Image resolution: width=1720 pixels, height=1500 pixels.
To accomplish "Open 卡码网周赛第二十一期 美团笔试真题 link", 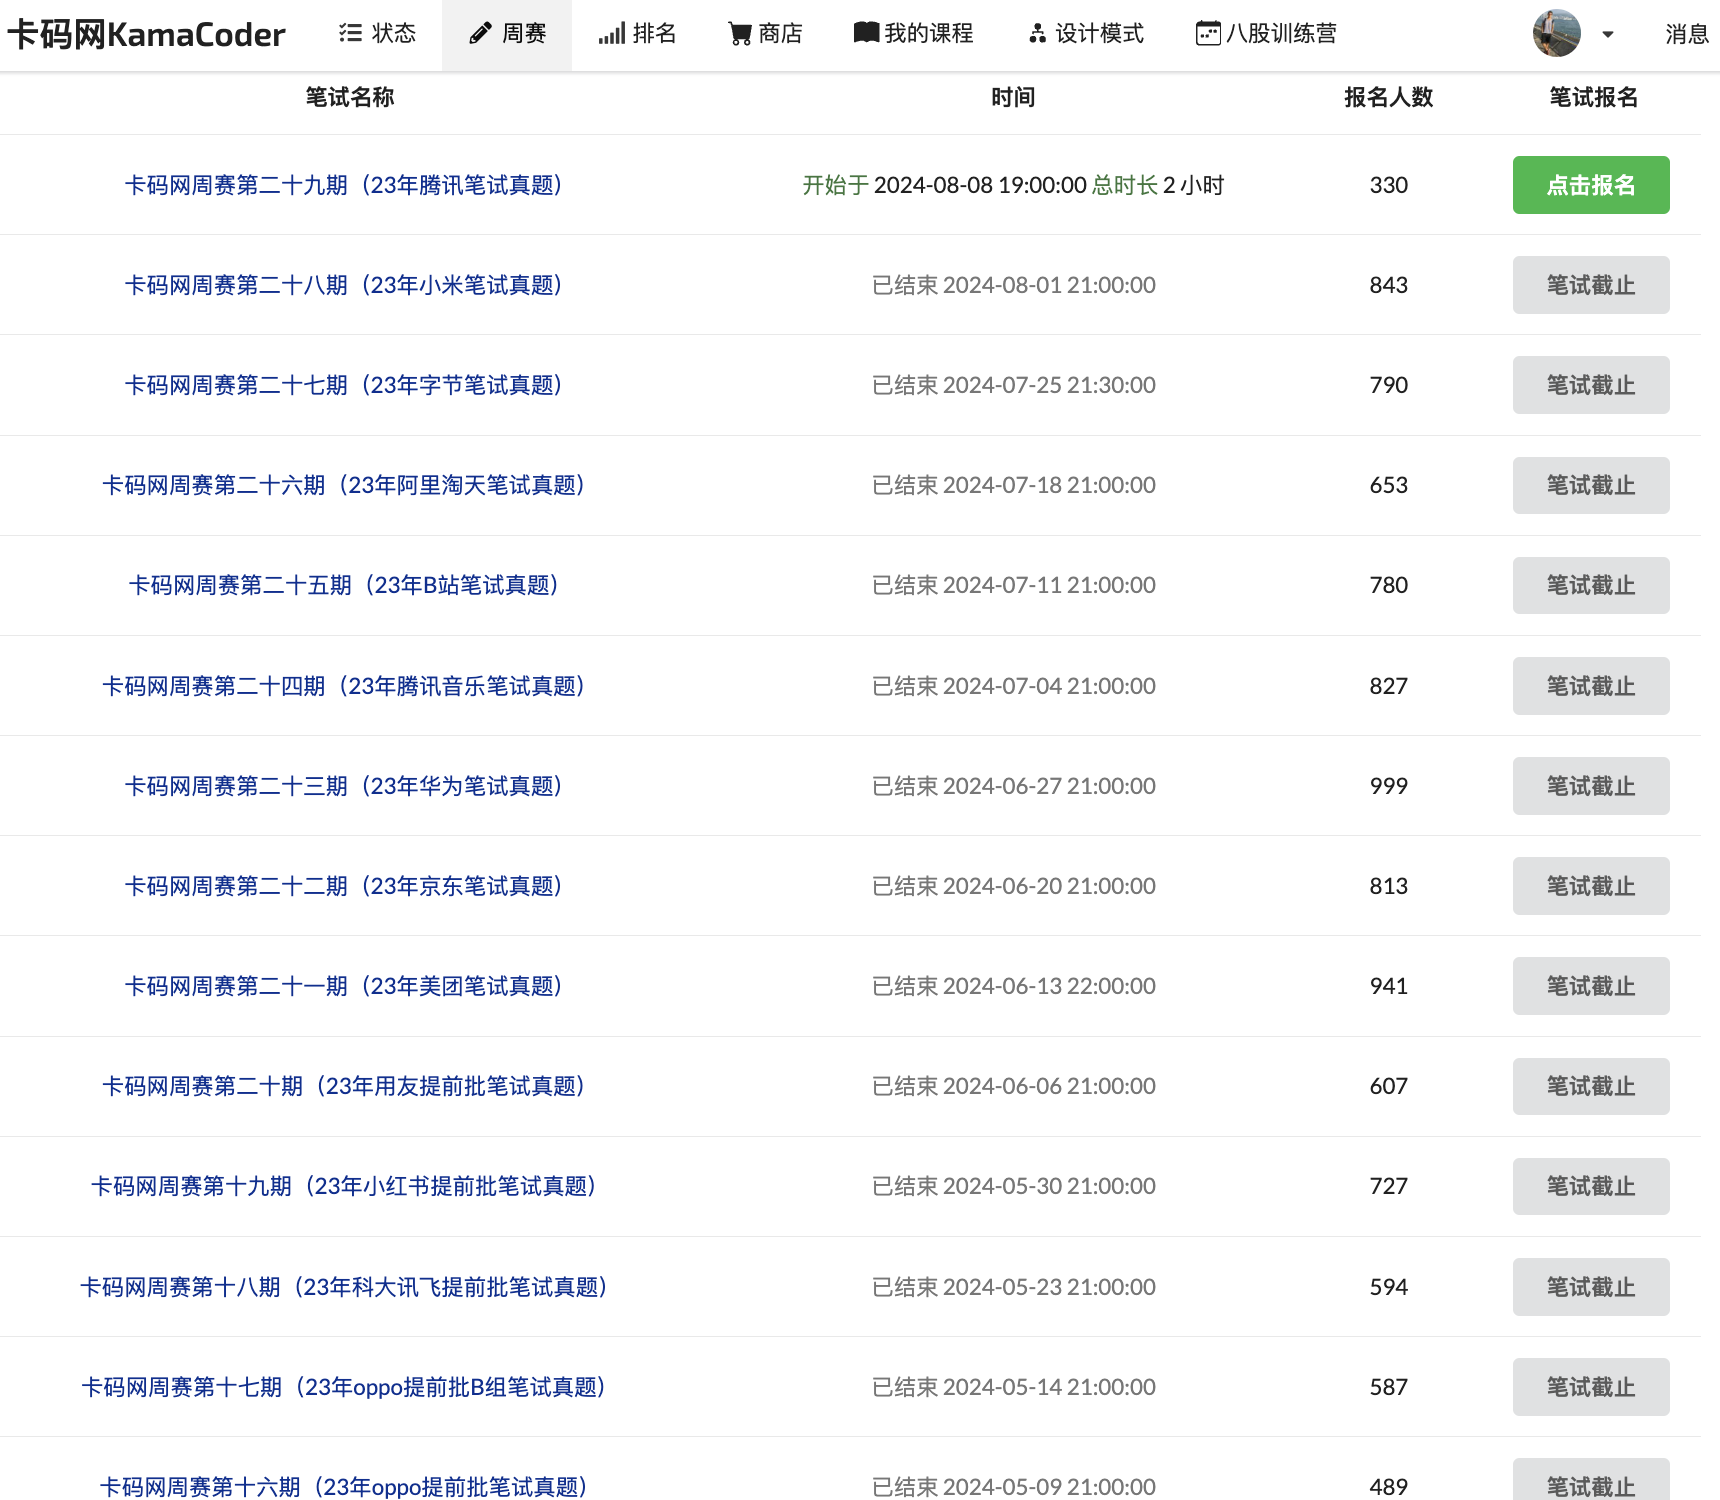I will click(343, 986).
